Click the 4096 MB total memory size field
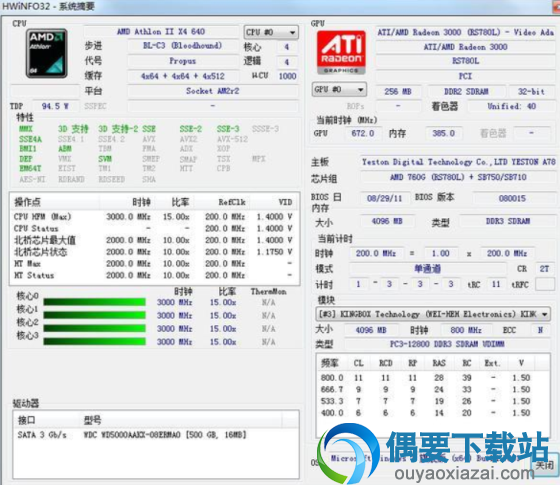 (x=387, y=221)
